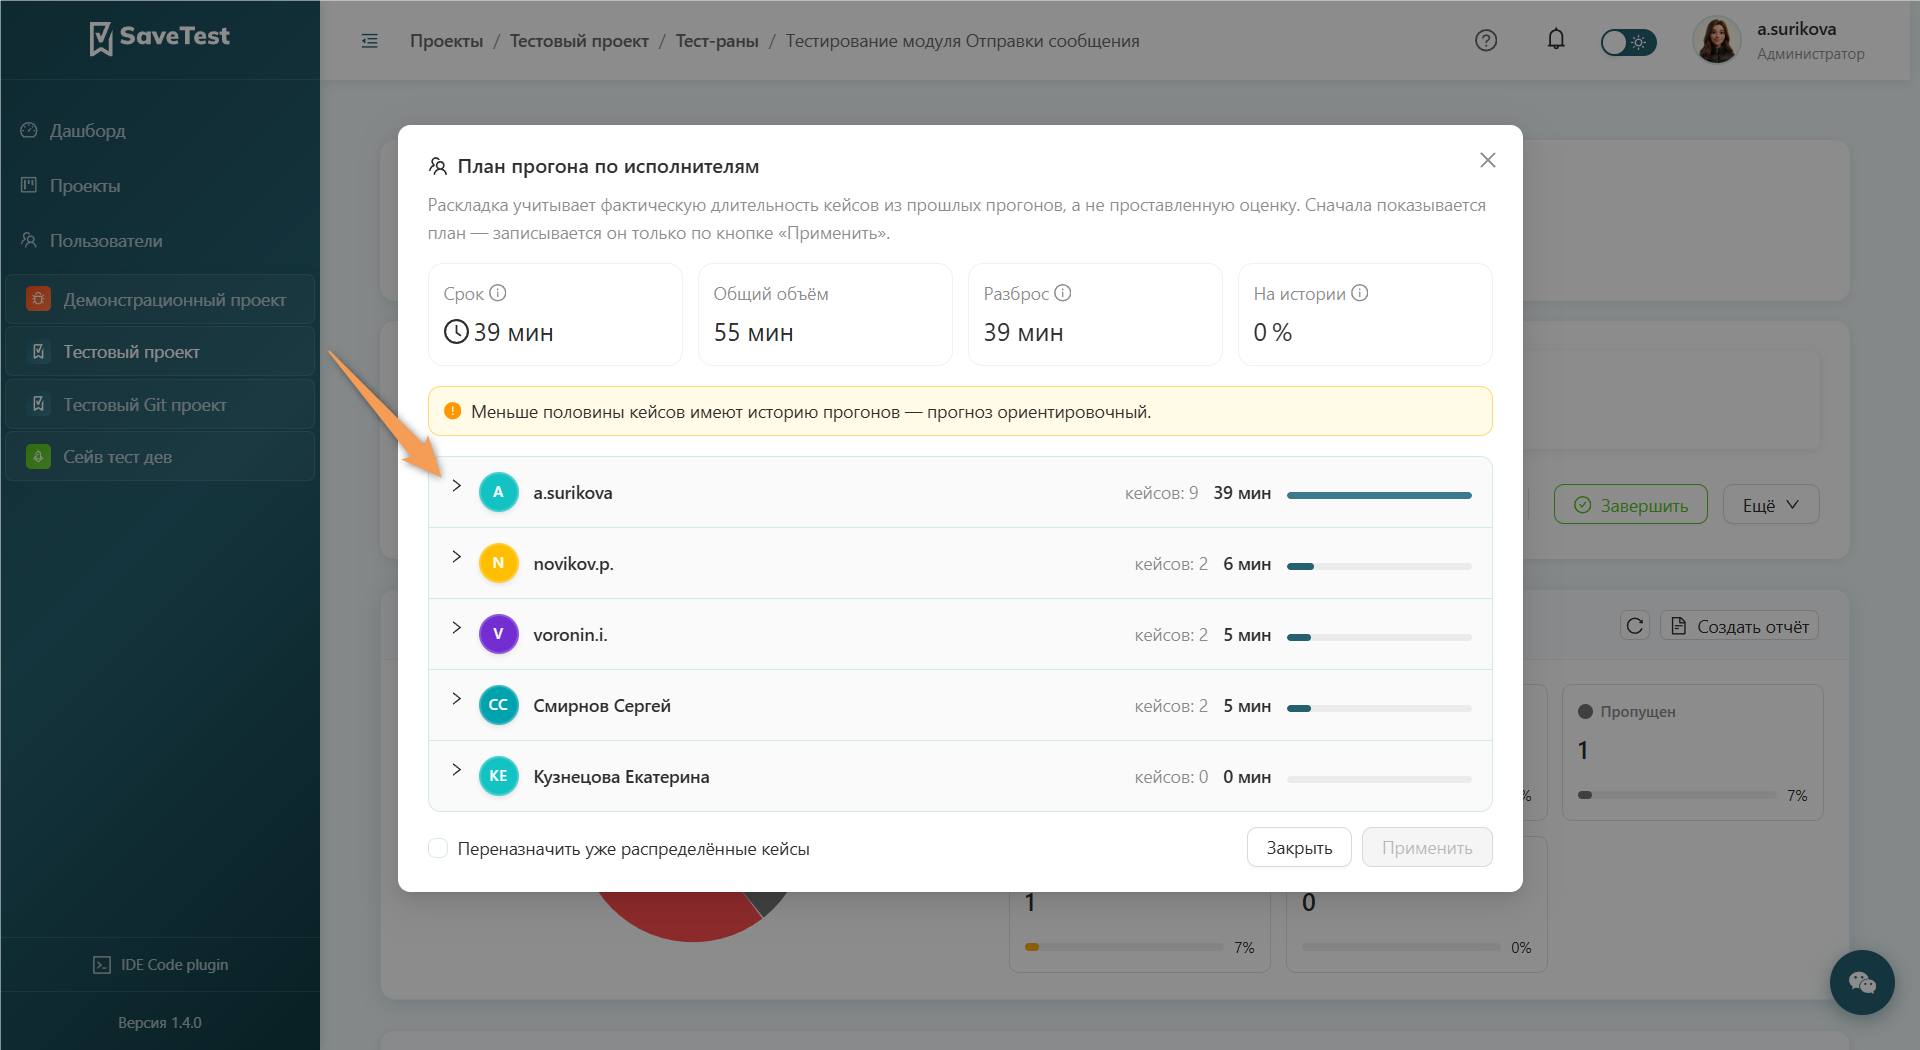Viewport: 1920px width, 1050px height.
Task: Click a.surikova workload progress bar
Action: pyautogui.click(x=1379, y=495)
